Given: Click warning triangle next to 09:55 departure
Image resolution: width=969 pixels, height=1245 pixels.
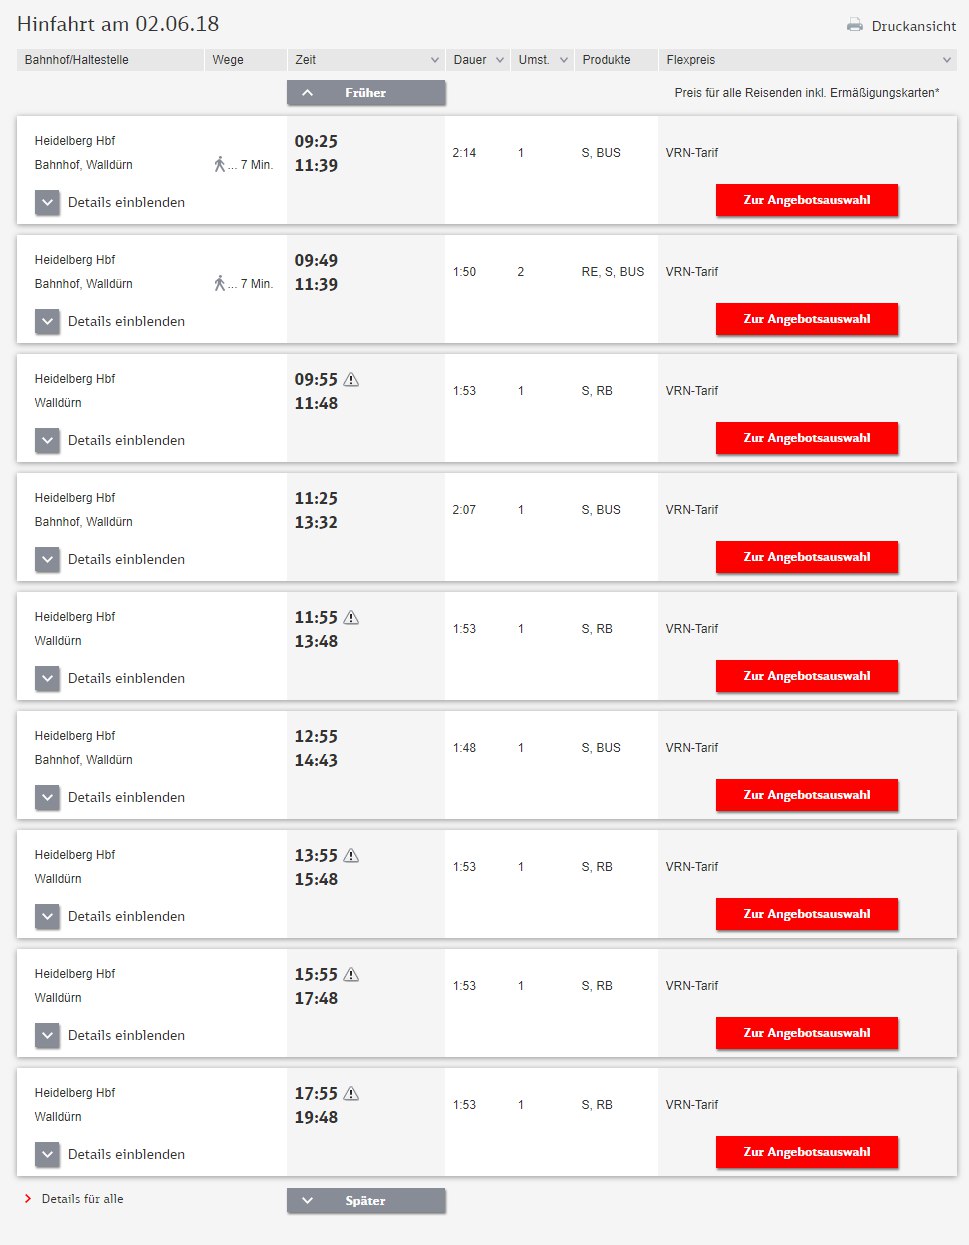Looking at the screenshot, I should coord(351,380).
